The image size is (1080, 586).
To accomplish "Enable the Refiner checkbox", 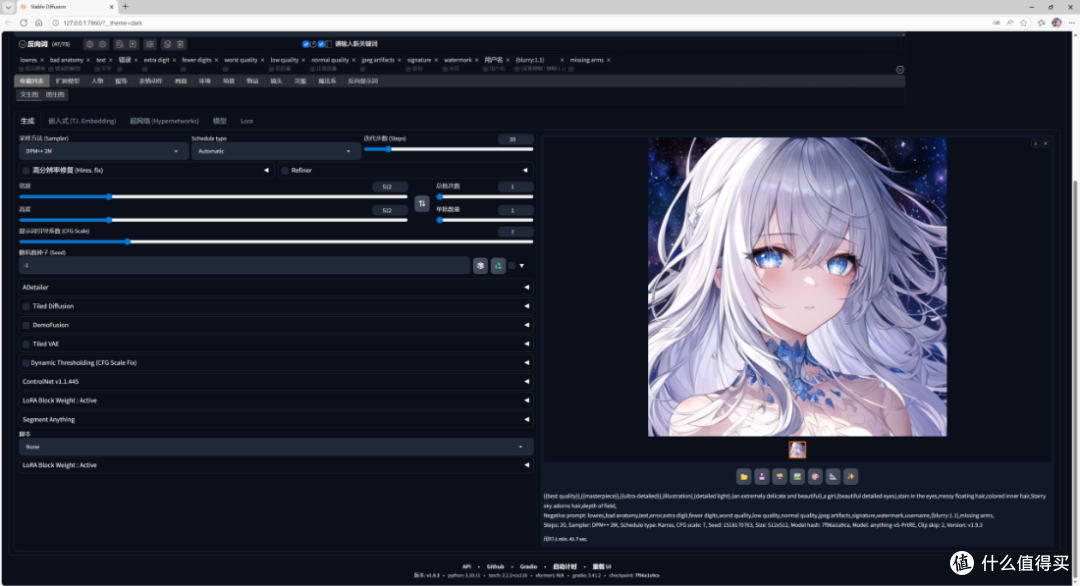I will tap(285, 170).
